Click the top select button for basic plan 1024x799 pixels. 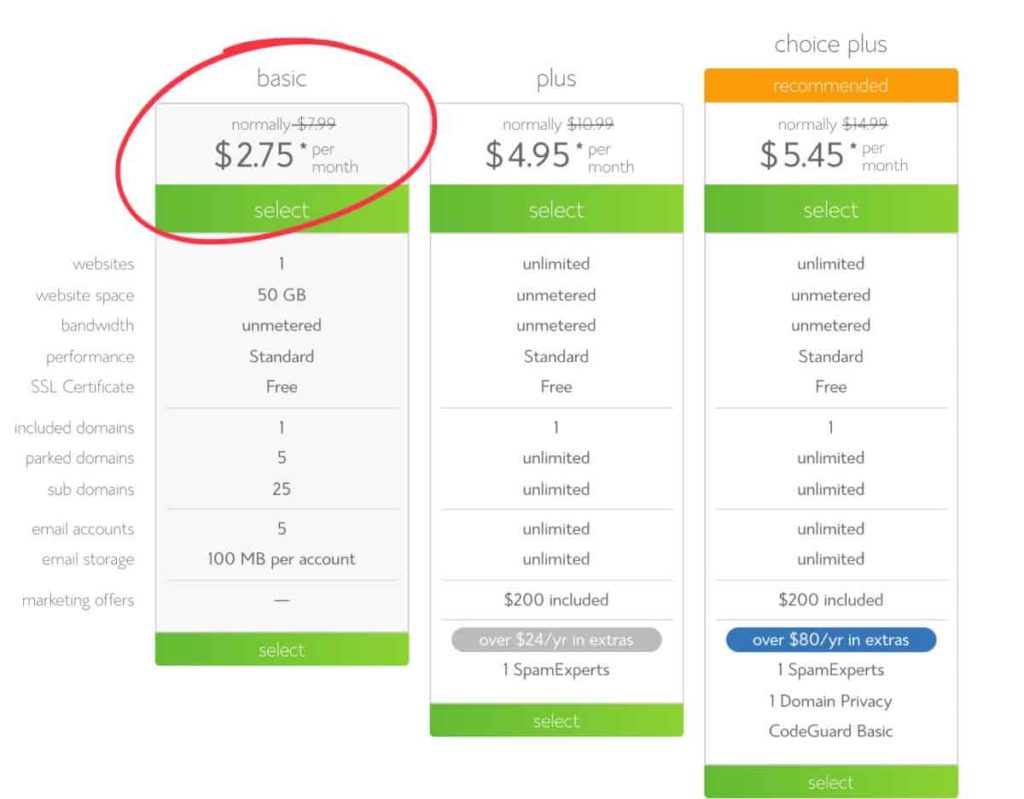pyautogui.click(x=281, y=210)
